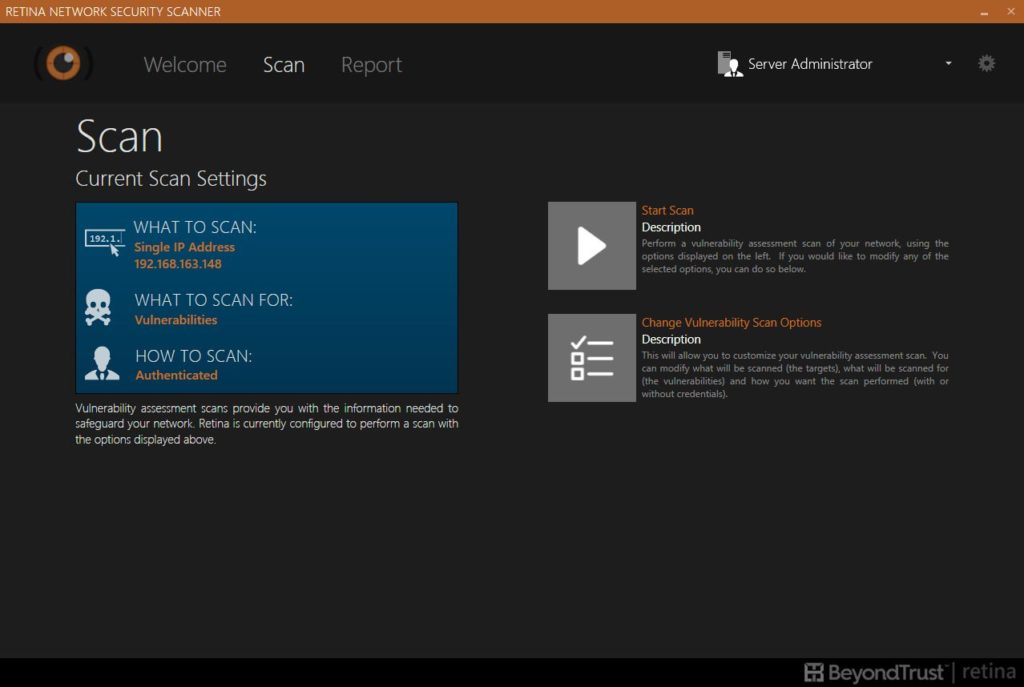Click the Authenticated scan method label
The image size is (1024, 687).
pyautogui.click(x=176, y=375)
